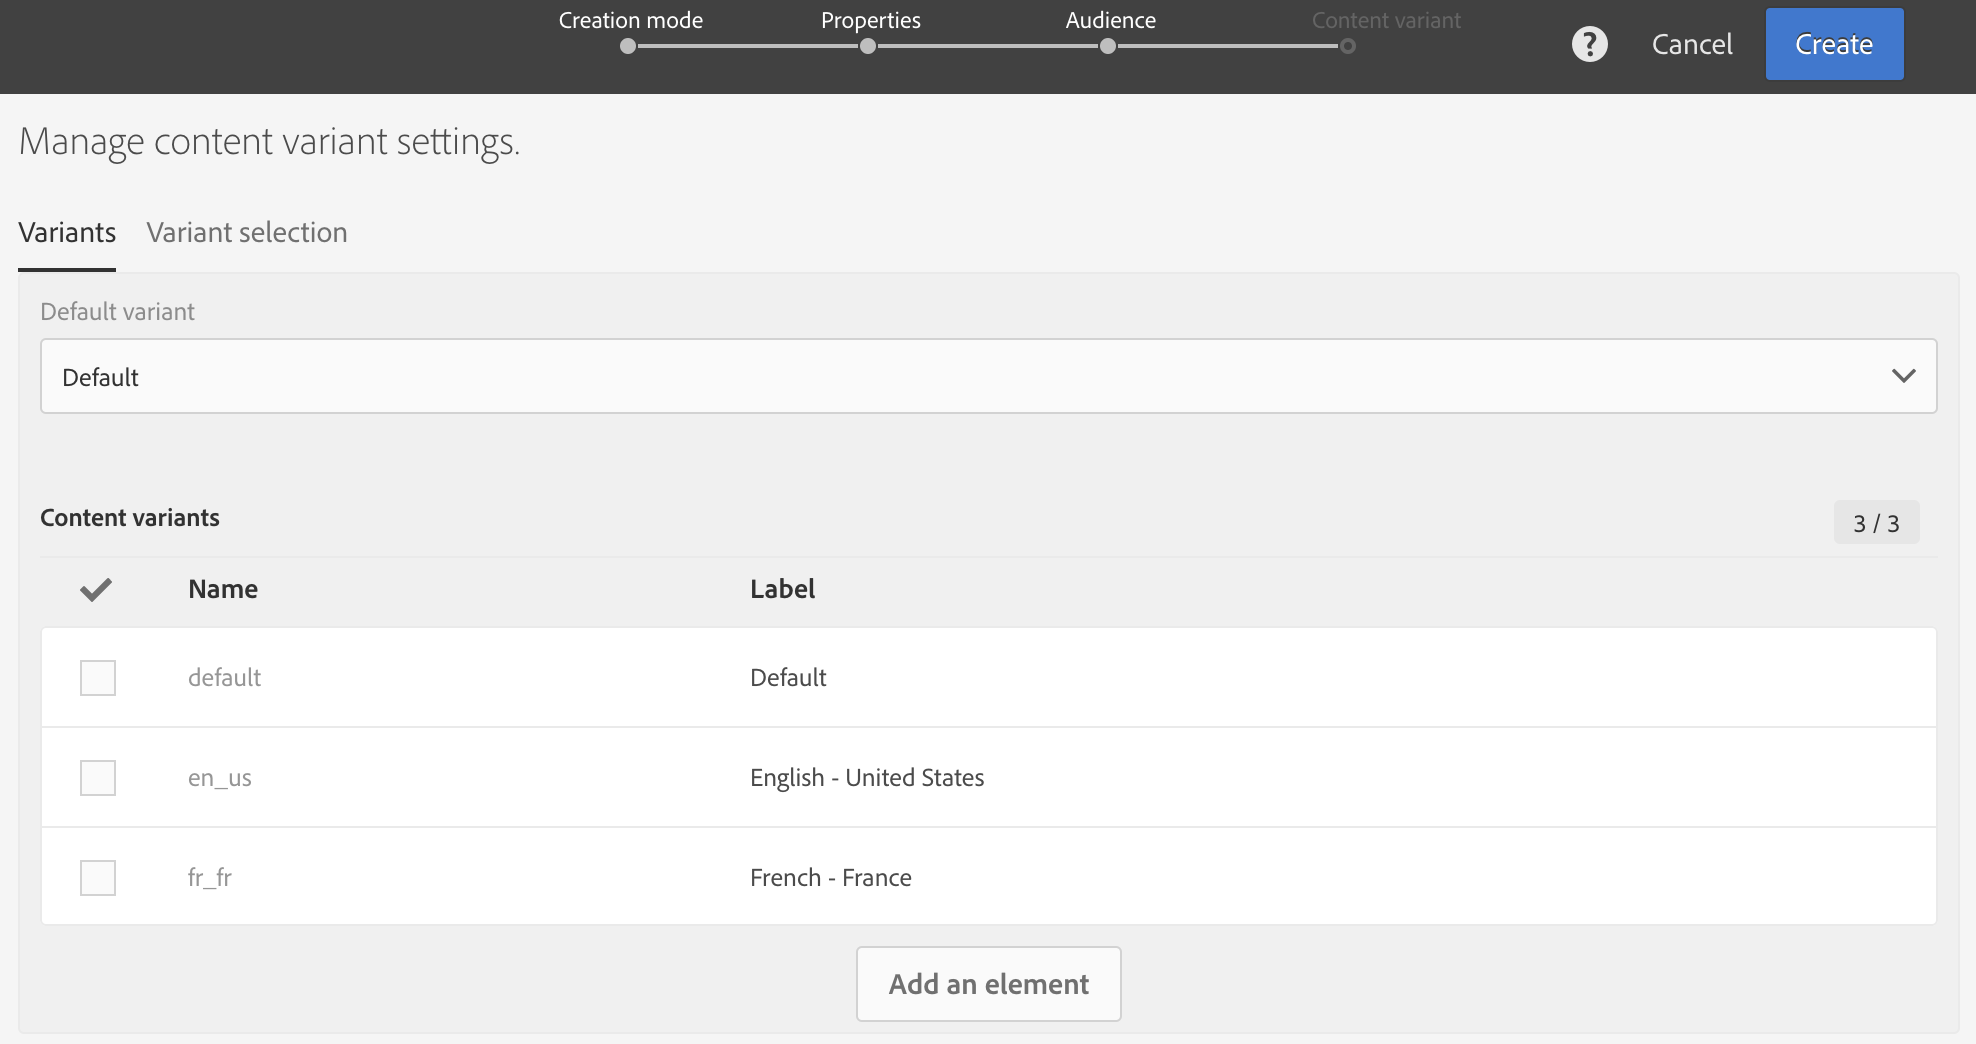The image size is (1976, 1044).
Task: Expand the Default variant dropdown arrow
Action: pyautogui.click(x=1903, y=376)
